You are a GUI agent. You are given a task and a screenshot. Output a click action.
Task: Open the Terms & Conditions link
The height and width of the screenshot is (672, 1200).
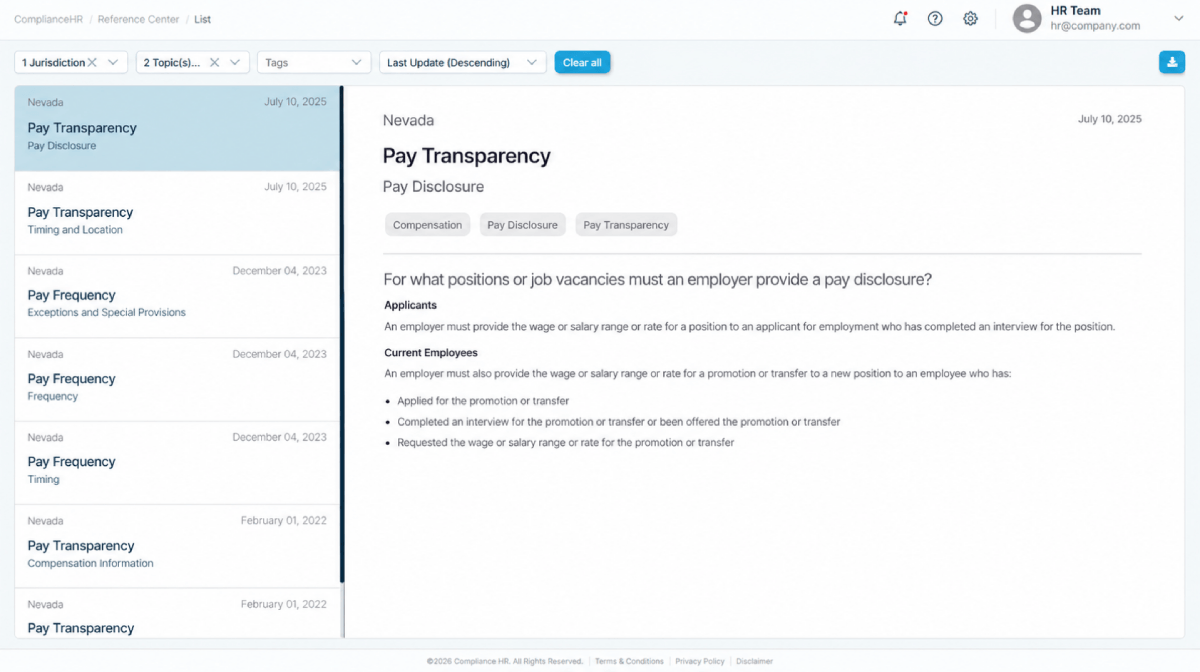(629, 661)
